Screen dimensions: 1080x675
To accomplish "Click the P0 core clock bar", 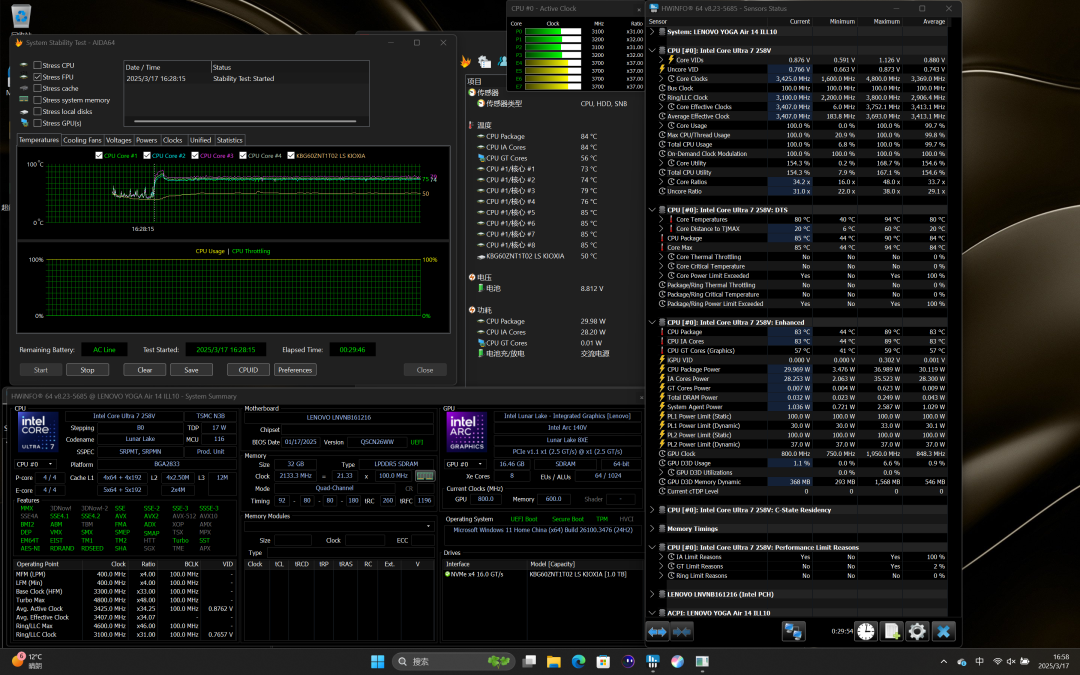I will pyautogui.click(x=553, y=32).
